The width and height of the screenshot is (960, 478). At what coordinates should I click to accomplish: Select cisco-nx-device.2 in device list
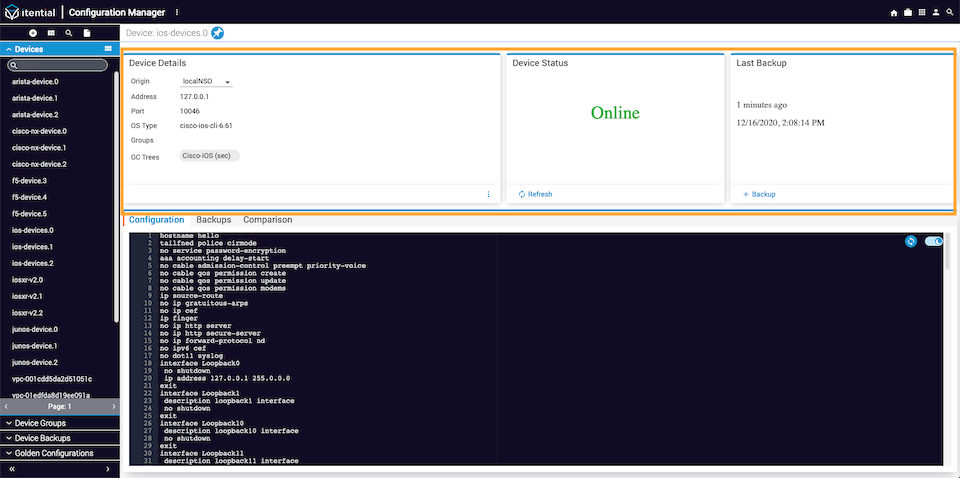39,164
